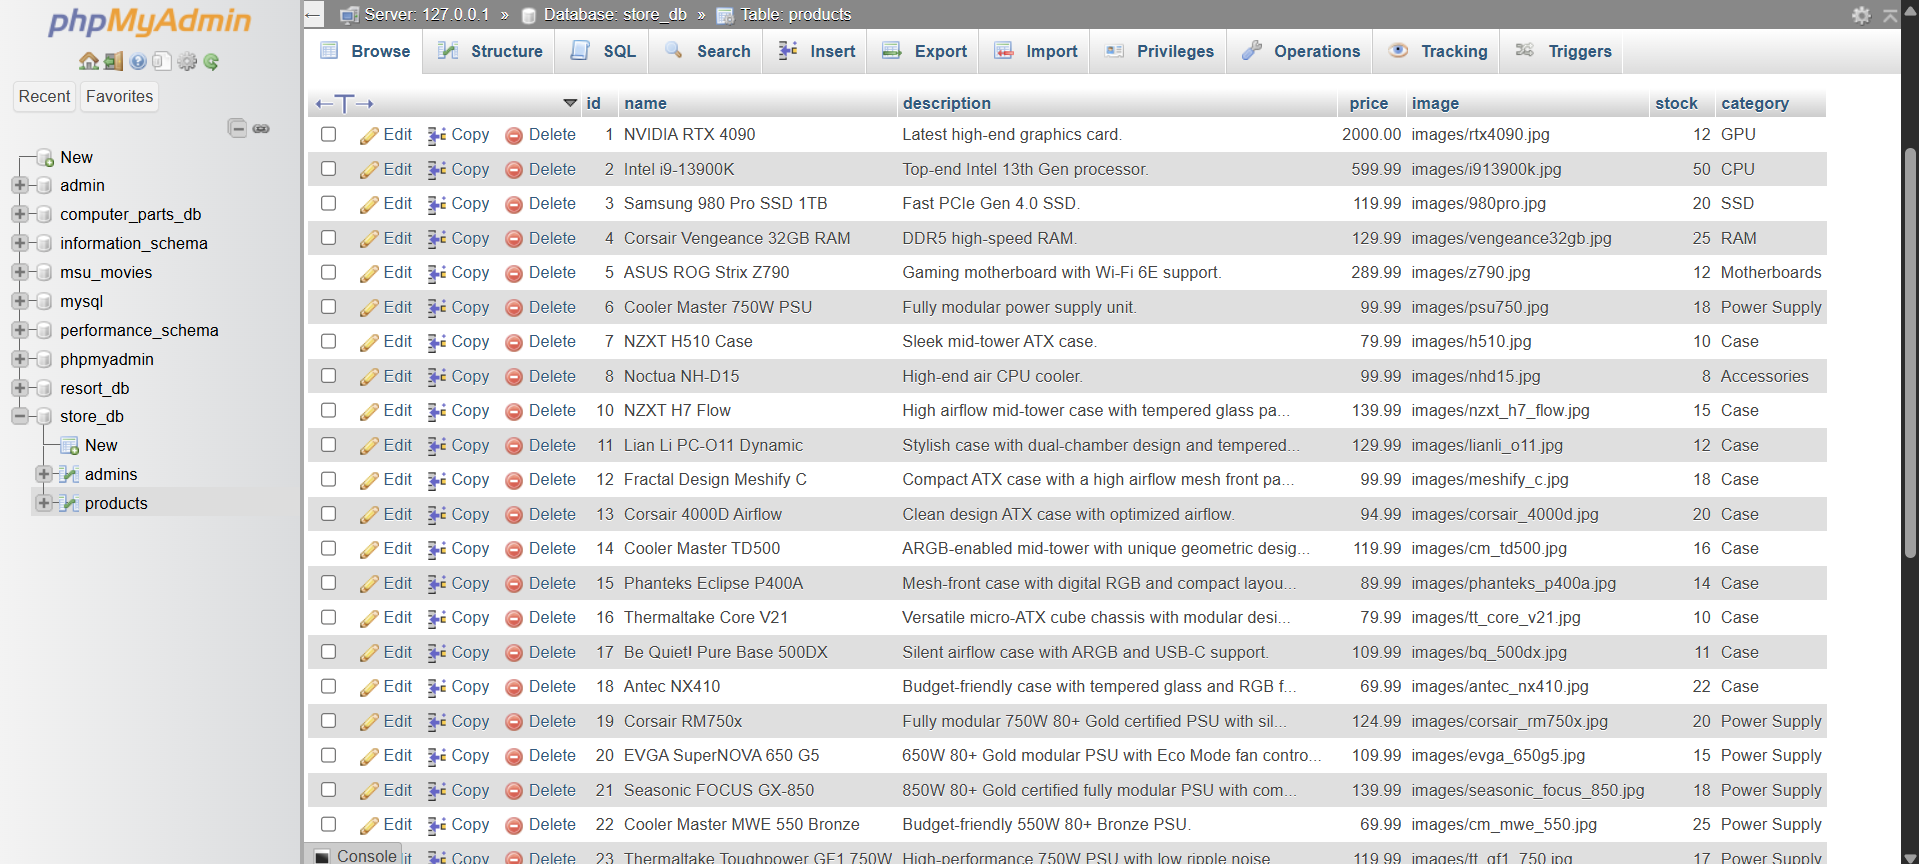
Task: Click the page settings gear at top right
Action: [1861, 15]
